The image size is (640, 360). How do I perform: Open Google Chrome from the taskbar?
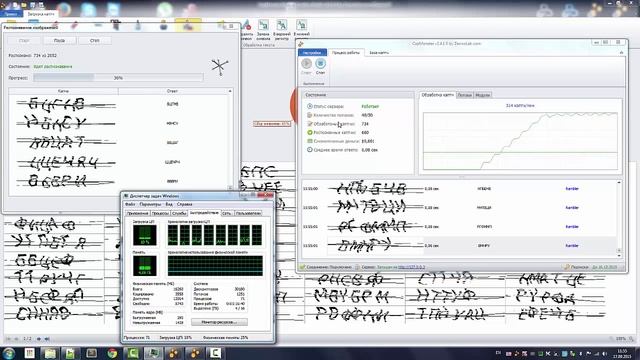tap(112, 353)
